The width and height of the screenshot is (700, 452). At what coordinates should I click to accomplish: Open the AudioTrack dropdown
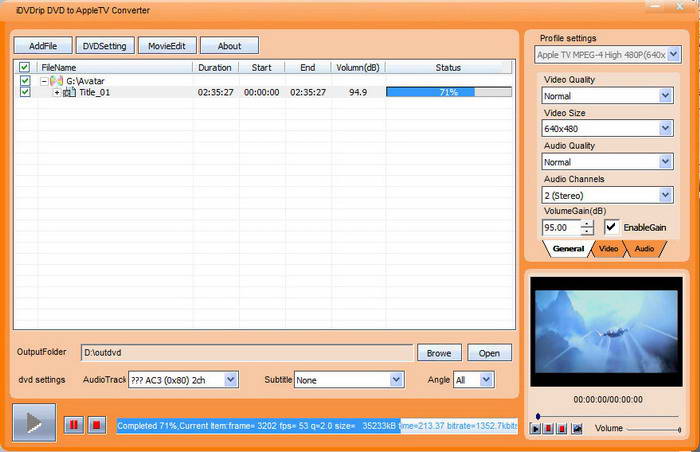tap(230, 380)
